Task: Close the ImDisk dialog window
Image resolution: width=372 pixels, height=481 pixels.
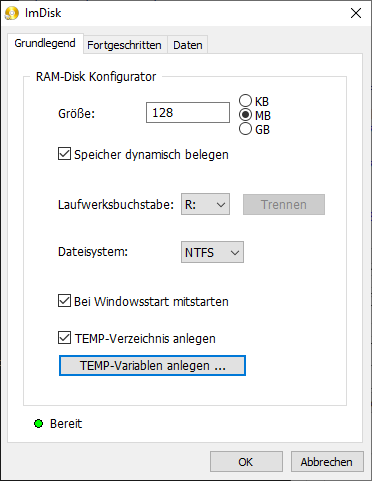Action: point(356,13)
